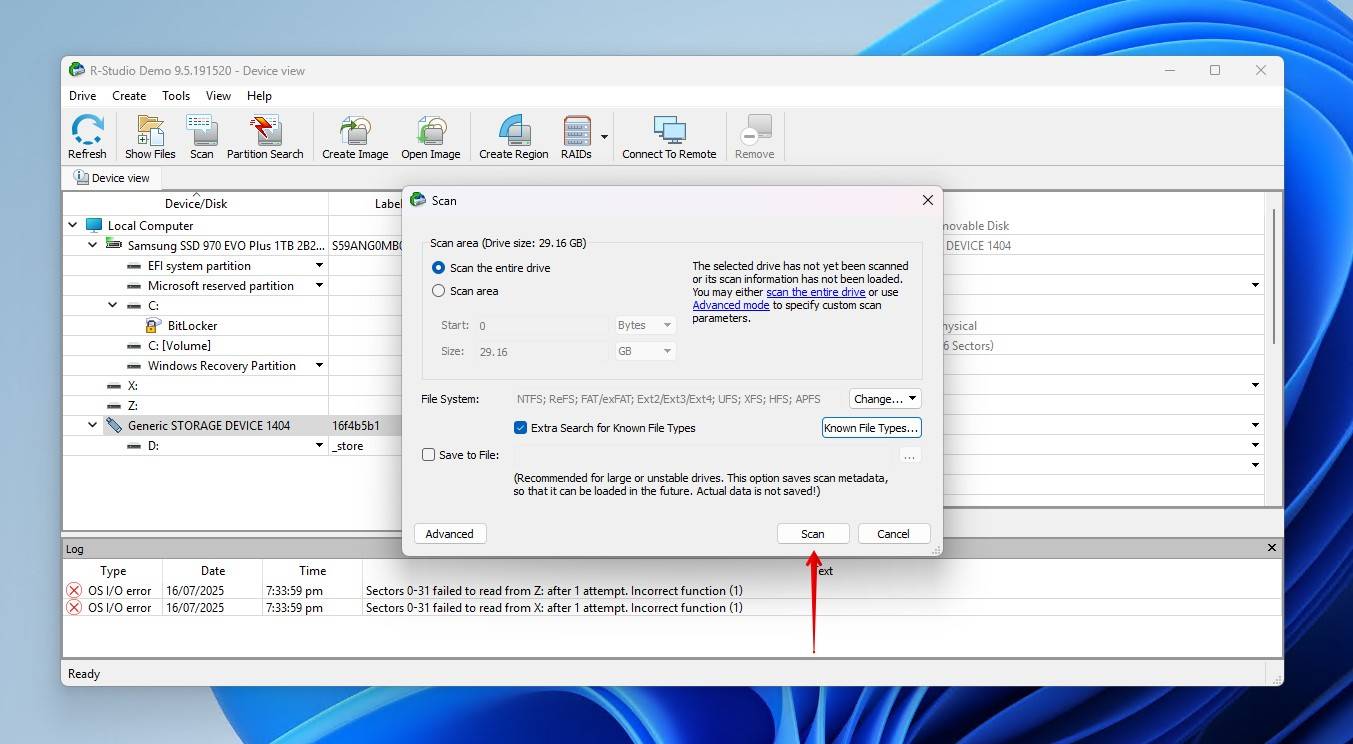Click the Generic STORAGE DEVICE usb icon
The image size is (1353, 744).
click(x=114, y=425)
